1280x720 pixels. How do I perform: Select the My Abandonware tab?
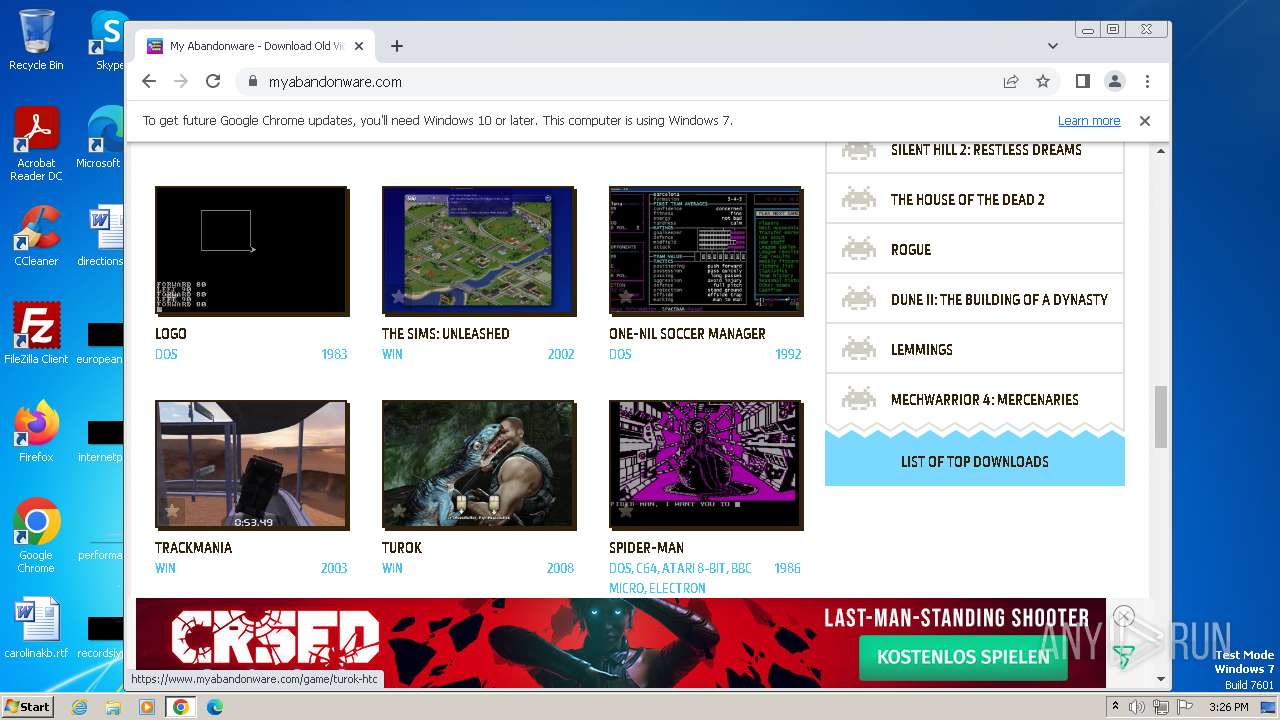coord(256,46)
